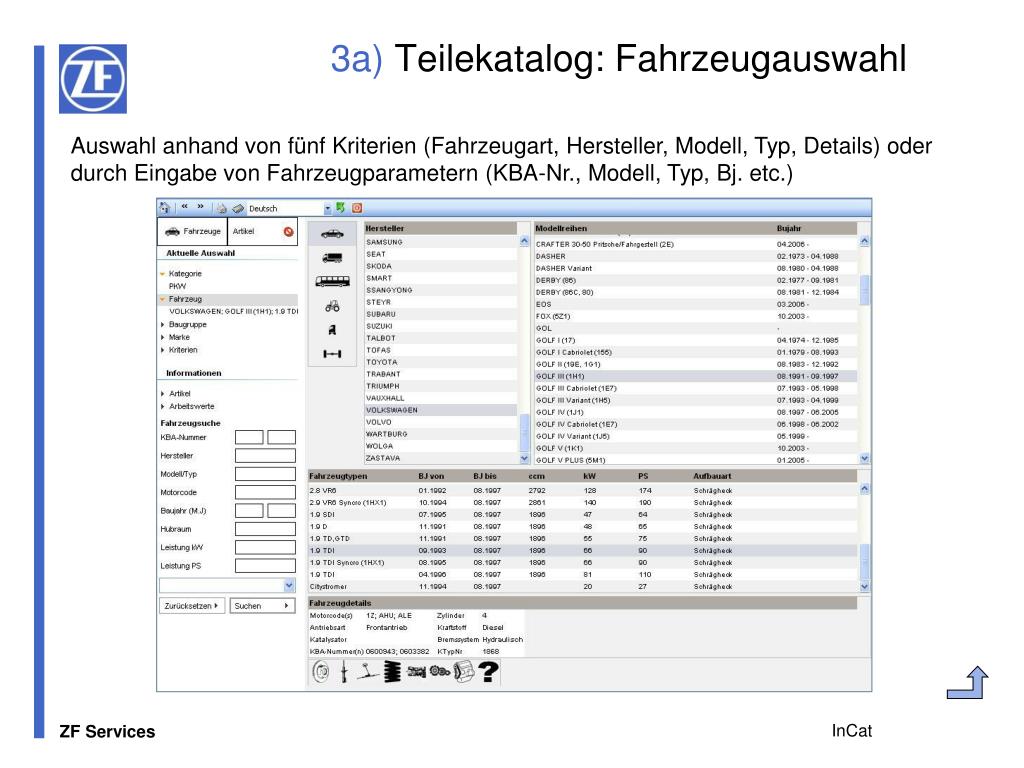1024x768 pixels.
Task: Open the Deutsch language dropdown
Action: coord(328,209)
